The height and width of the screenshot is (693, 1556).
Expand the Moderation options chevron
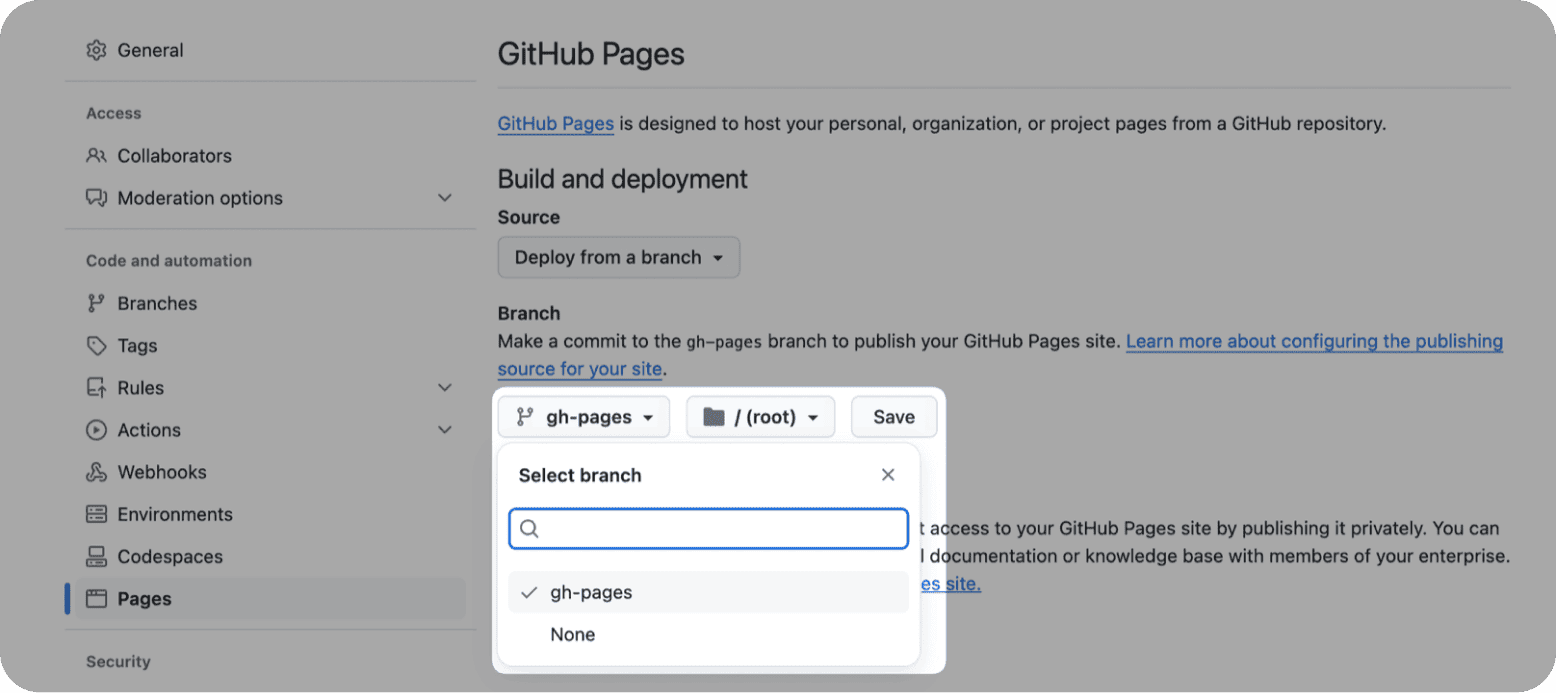445,198
